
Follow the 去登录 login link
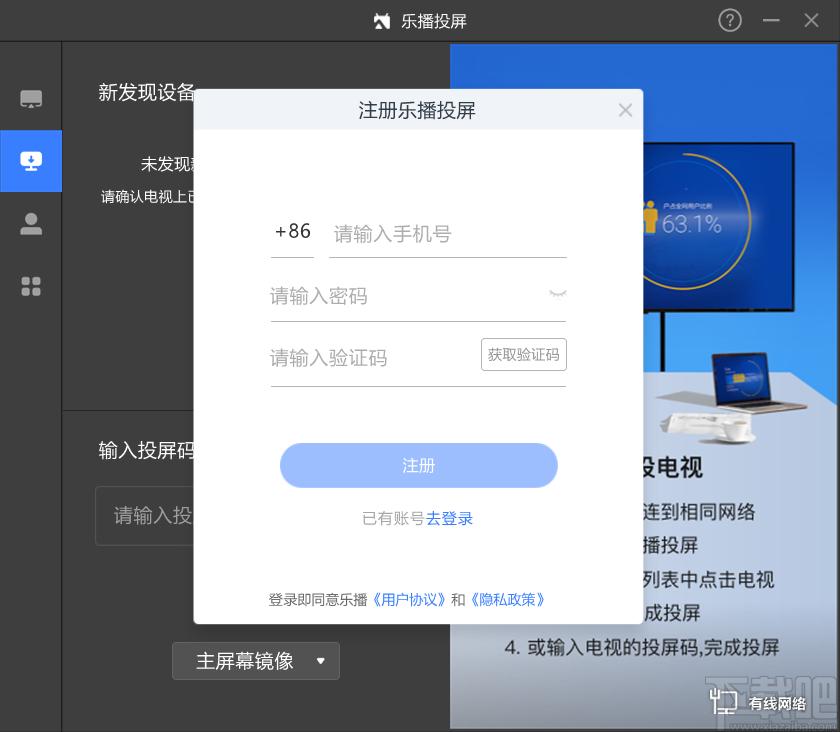(449, 518)
